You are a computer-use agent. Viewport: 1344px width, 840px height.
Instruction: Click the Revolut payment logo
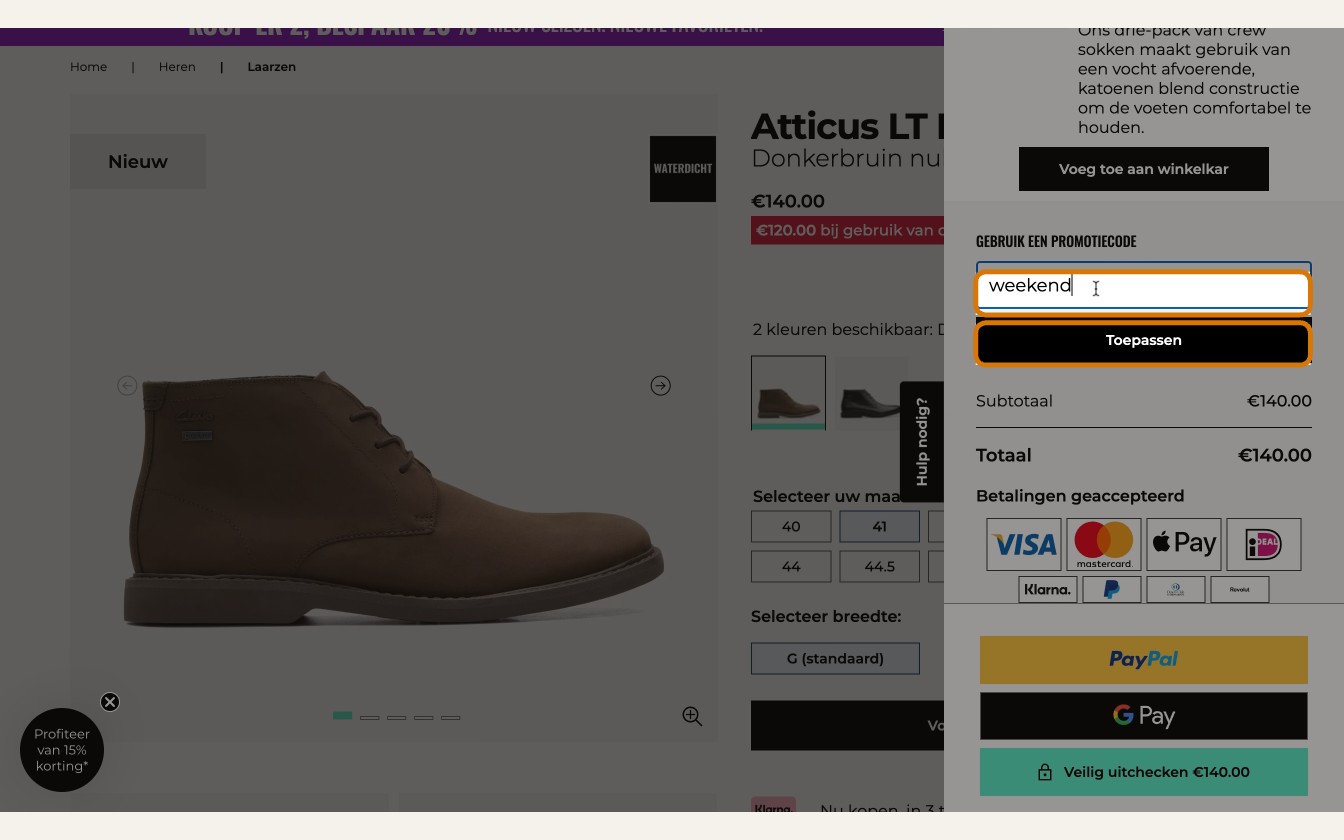pos(1240,590)
